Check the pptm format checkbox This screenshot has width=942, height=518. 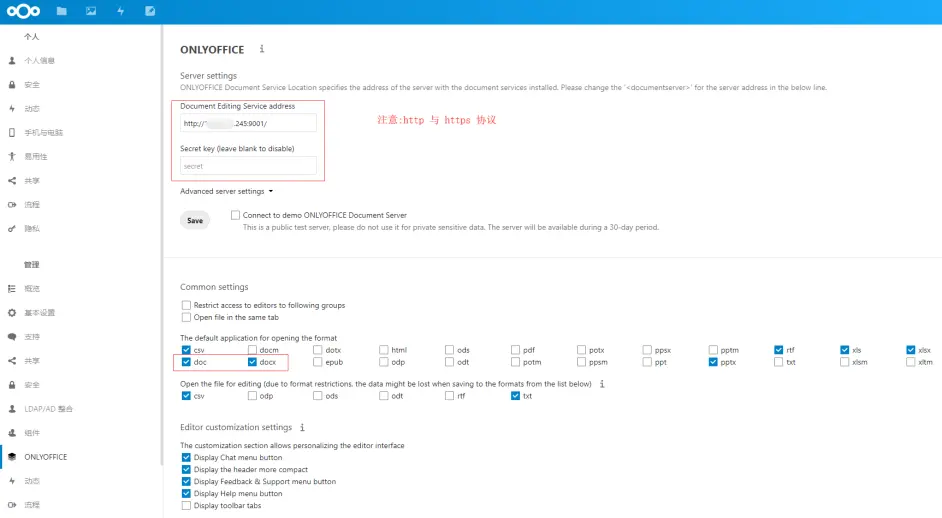[x=713, y=350]
